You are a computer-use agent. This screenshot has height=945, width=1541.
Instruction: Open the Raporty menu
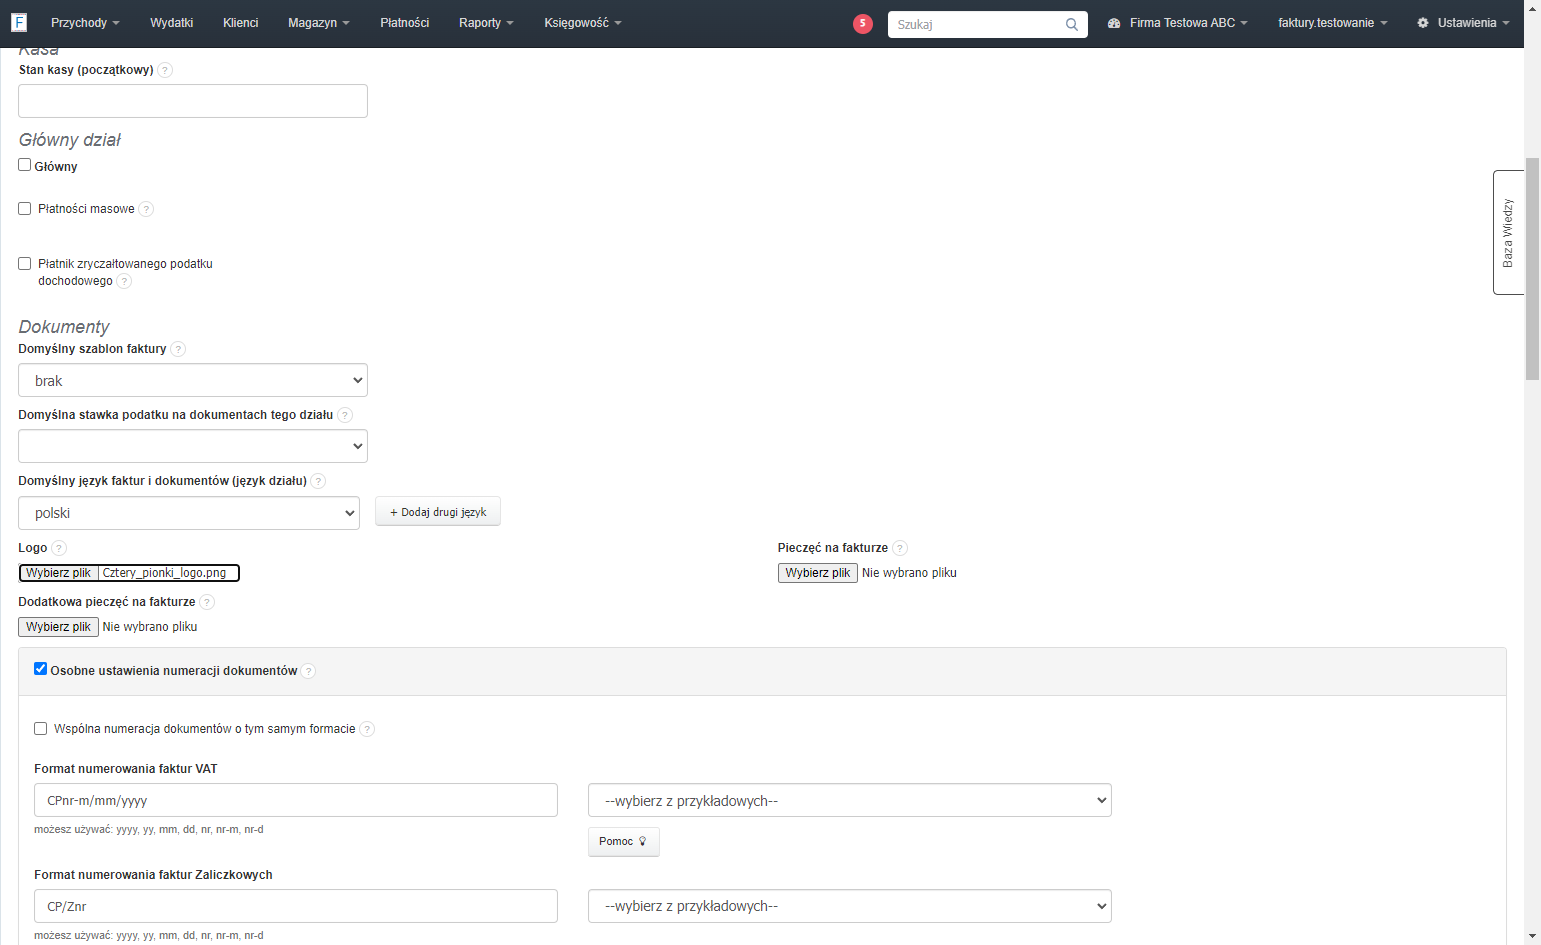tap(486, 23)
